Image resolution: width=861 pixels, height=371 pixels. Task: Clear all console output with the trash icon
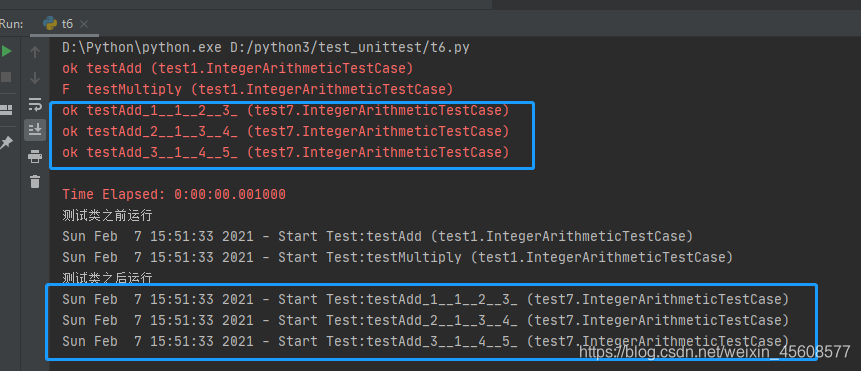[35, 182]
